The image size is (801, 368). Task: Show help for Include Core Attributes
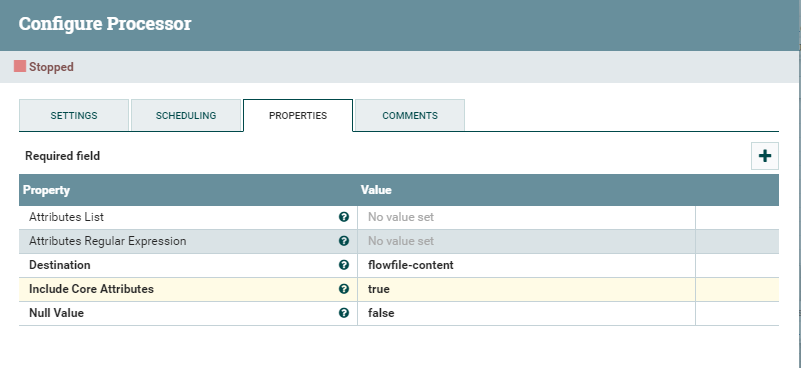pyautogui.click(x=344, y=289)
